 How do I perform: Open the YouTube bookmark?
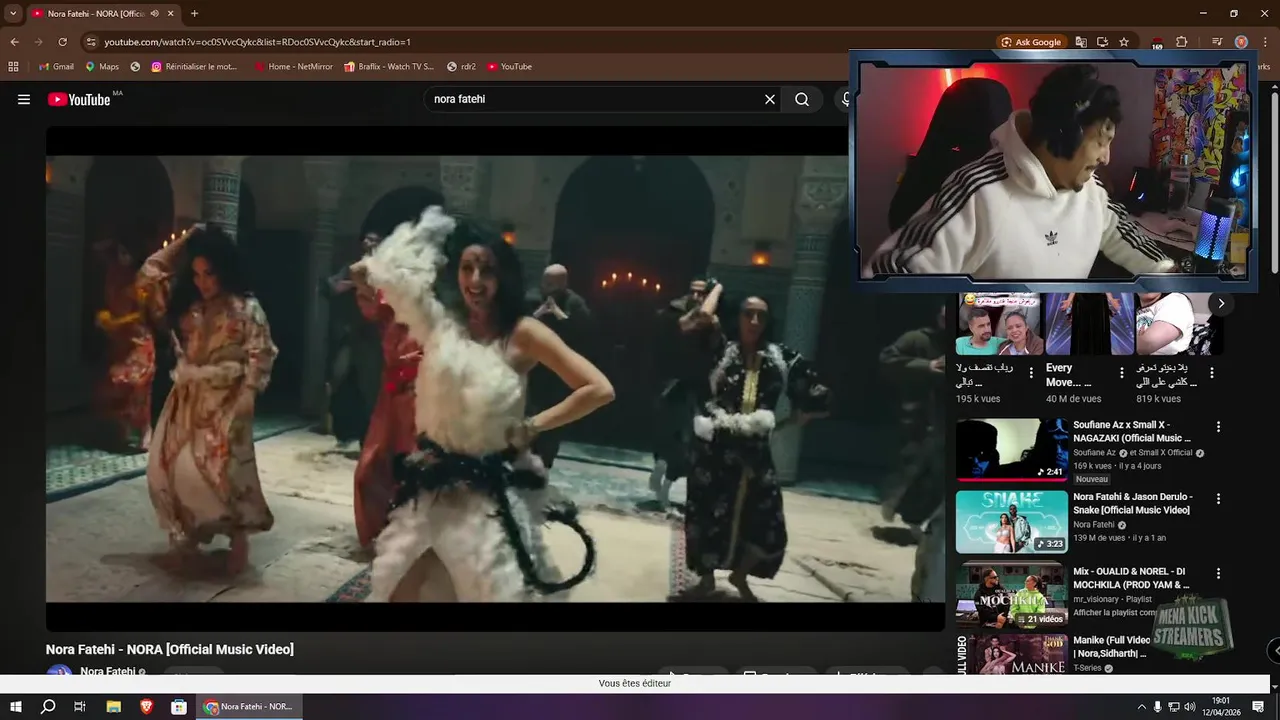pos(510,66)
